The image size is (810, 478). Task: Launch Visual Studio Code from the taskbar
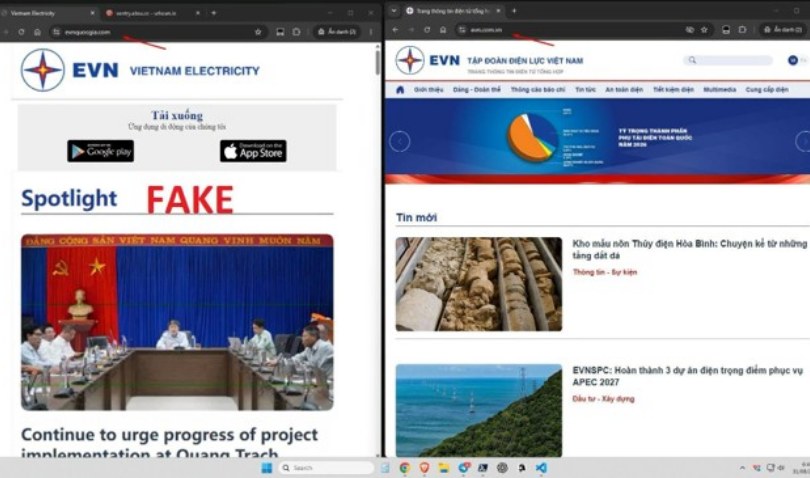click(541, 468)
